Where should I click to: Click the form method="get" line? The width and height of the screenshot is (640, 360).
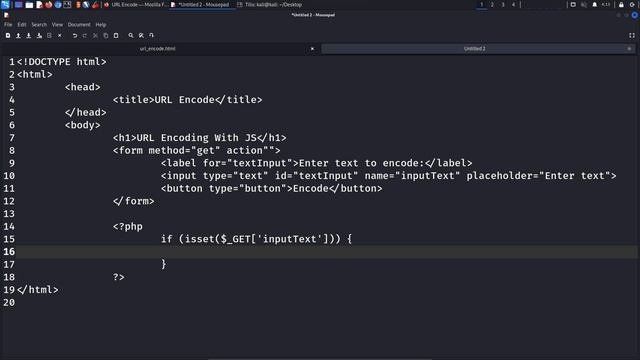pos(196,150)
